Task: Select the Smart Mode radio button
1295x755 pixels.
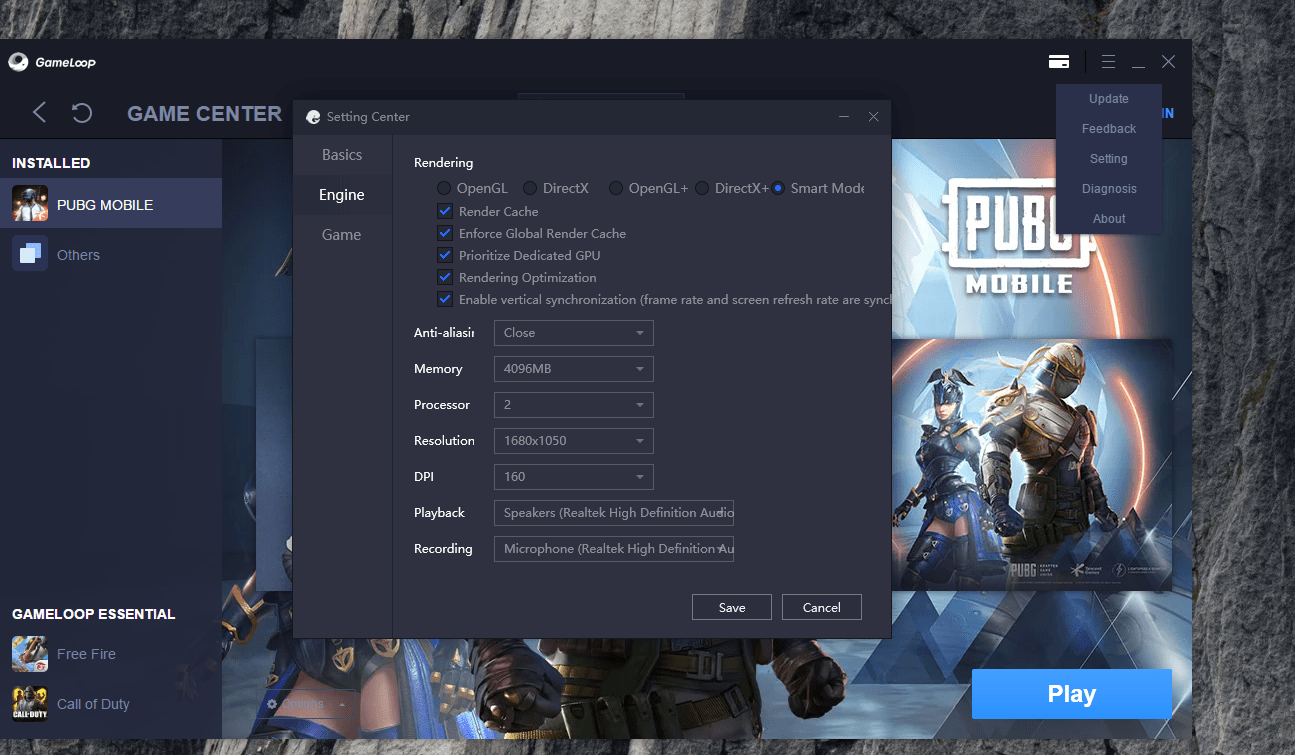Action: pyautogui.click(x=778, y=188)
